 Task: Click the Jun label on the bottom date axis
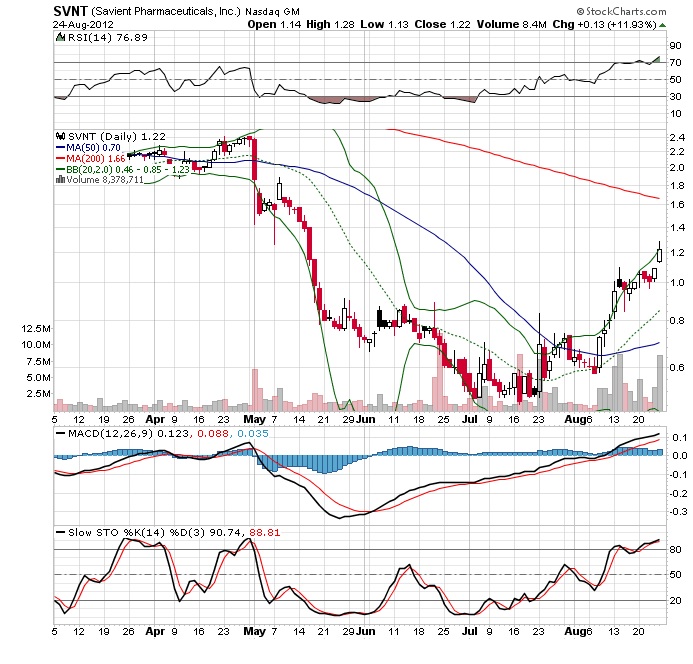[x=366, y=631]
